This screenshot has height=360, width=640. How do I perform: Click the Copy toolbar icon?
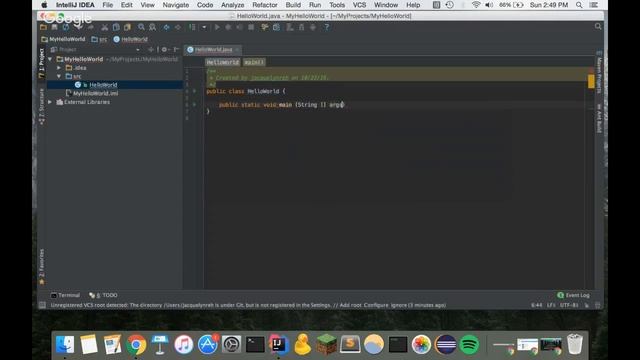point(116,27)
